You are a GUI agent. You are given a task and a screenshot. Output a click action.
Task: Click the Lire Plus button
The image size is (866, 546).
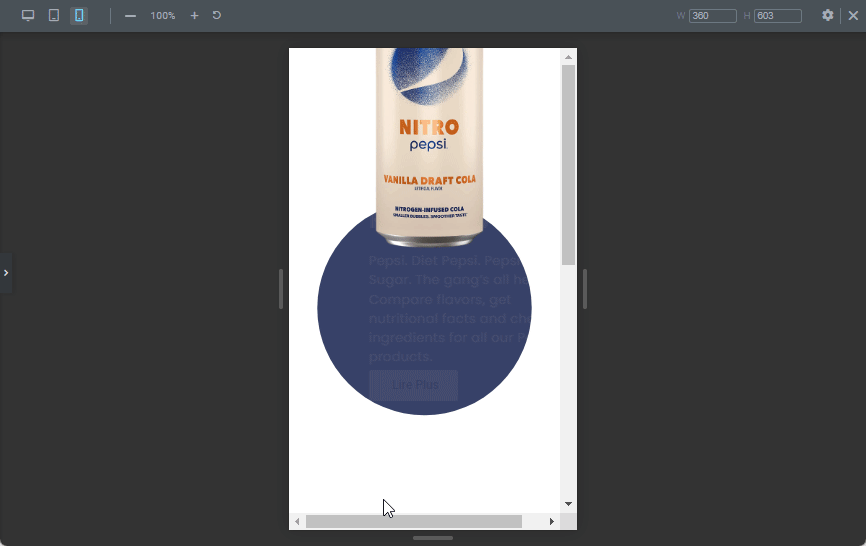click(414, 385)
